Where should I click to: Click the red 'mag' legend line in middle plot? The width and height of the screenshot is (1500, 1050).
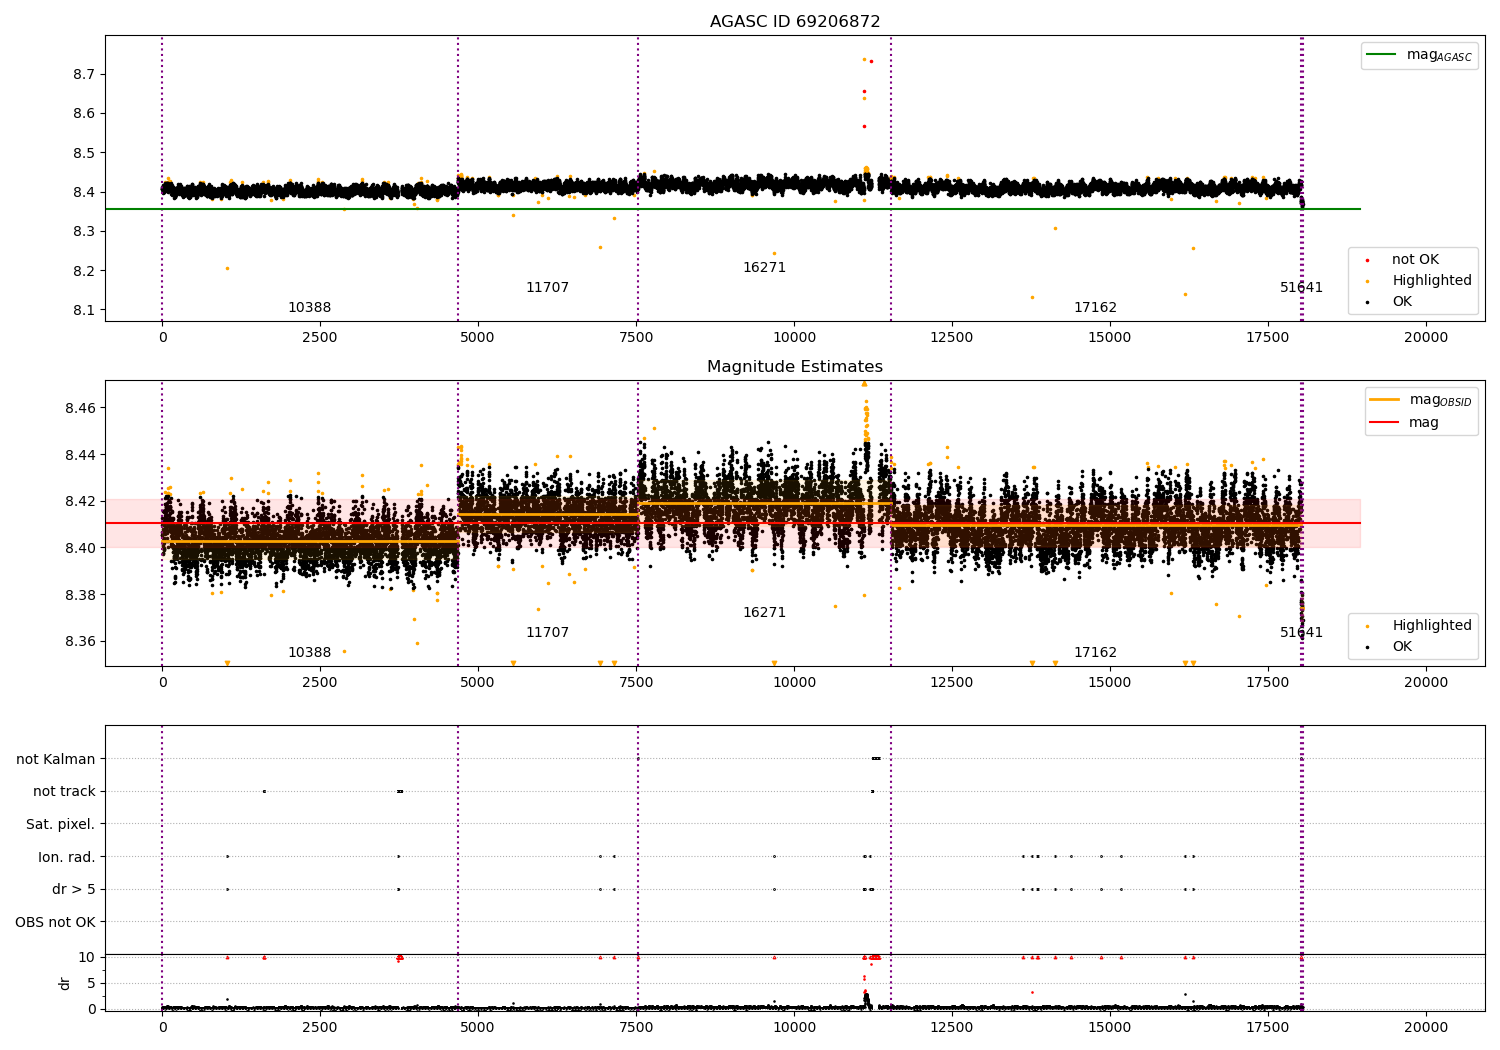(1385, 423)
